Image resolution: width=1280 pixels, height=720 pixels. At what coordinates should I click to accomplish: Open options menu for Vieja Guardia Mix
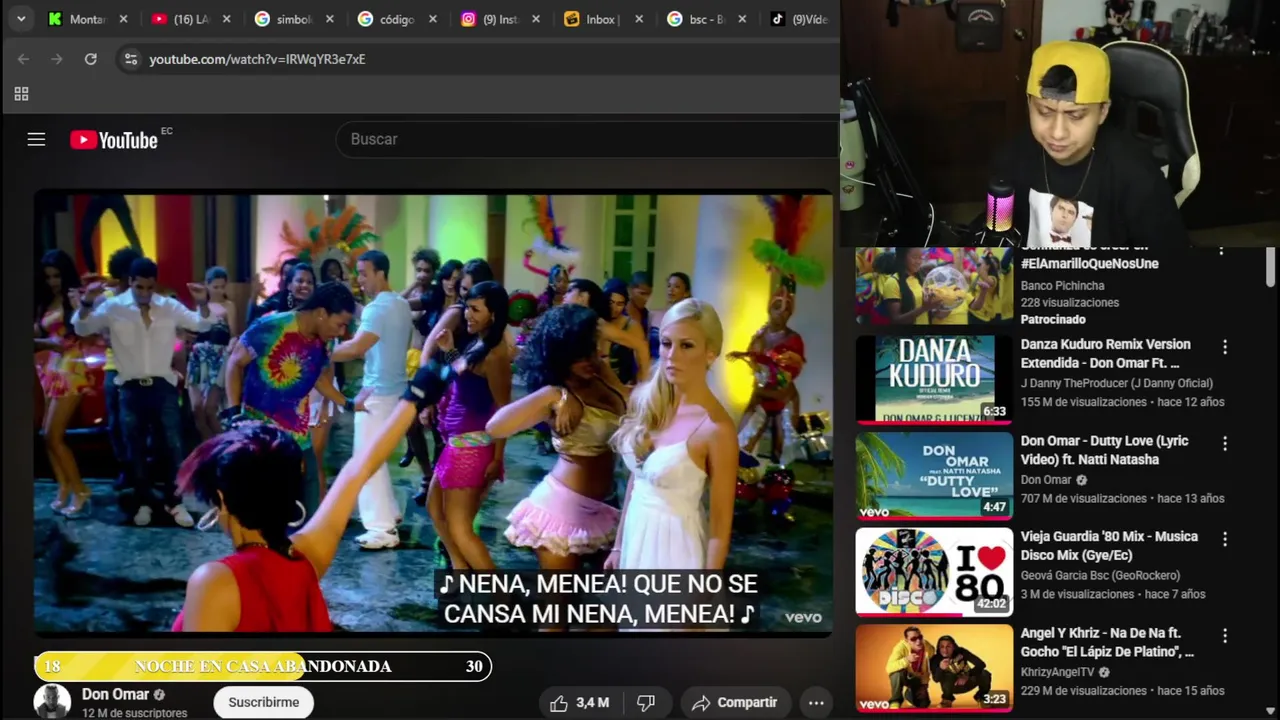pos(1224,539)
